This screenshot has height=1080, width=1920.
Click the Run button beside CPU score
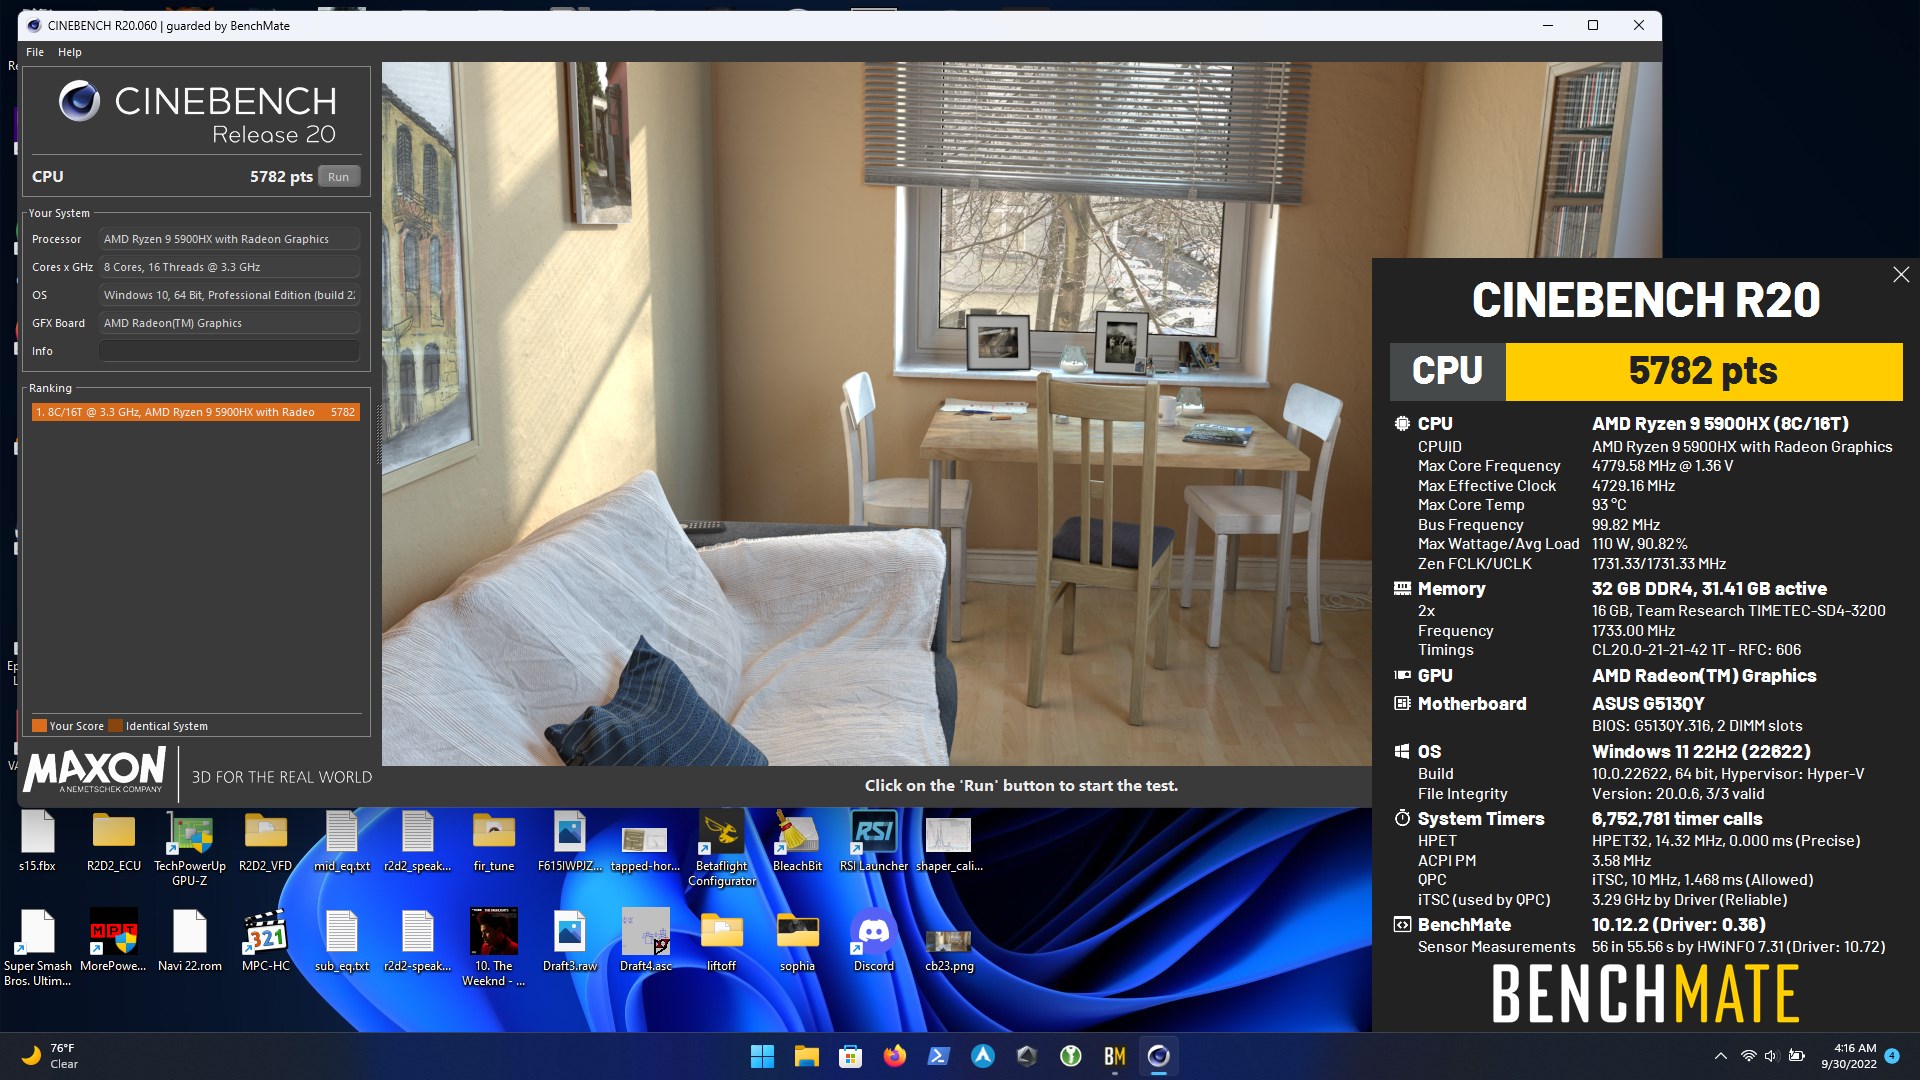click(339, 177)
